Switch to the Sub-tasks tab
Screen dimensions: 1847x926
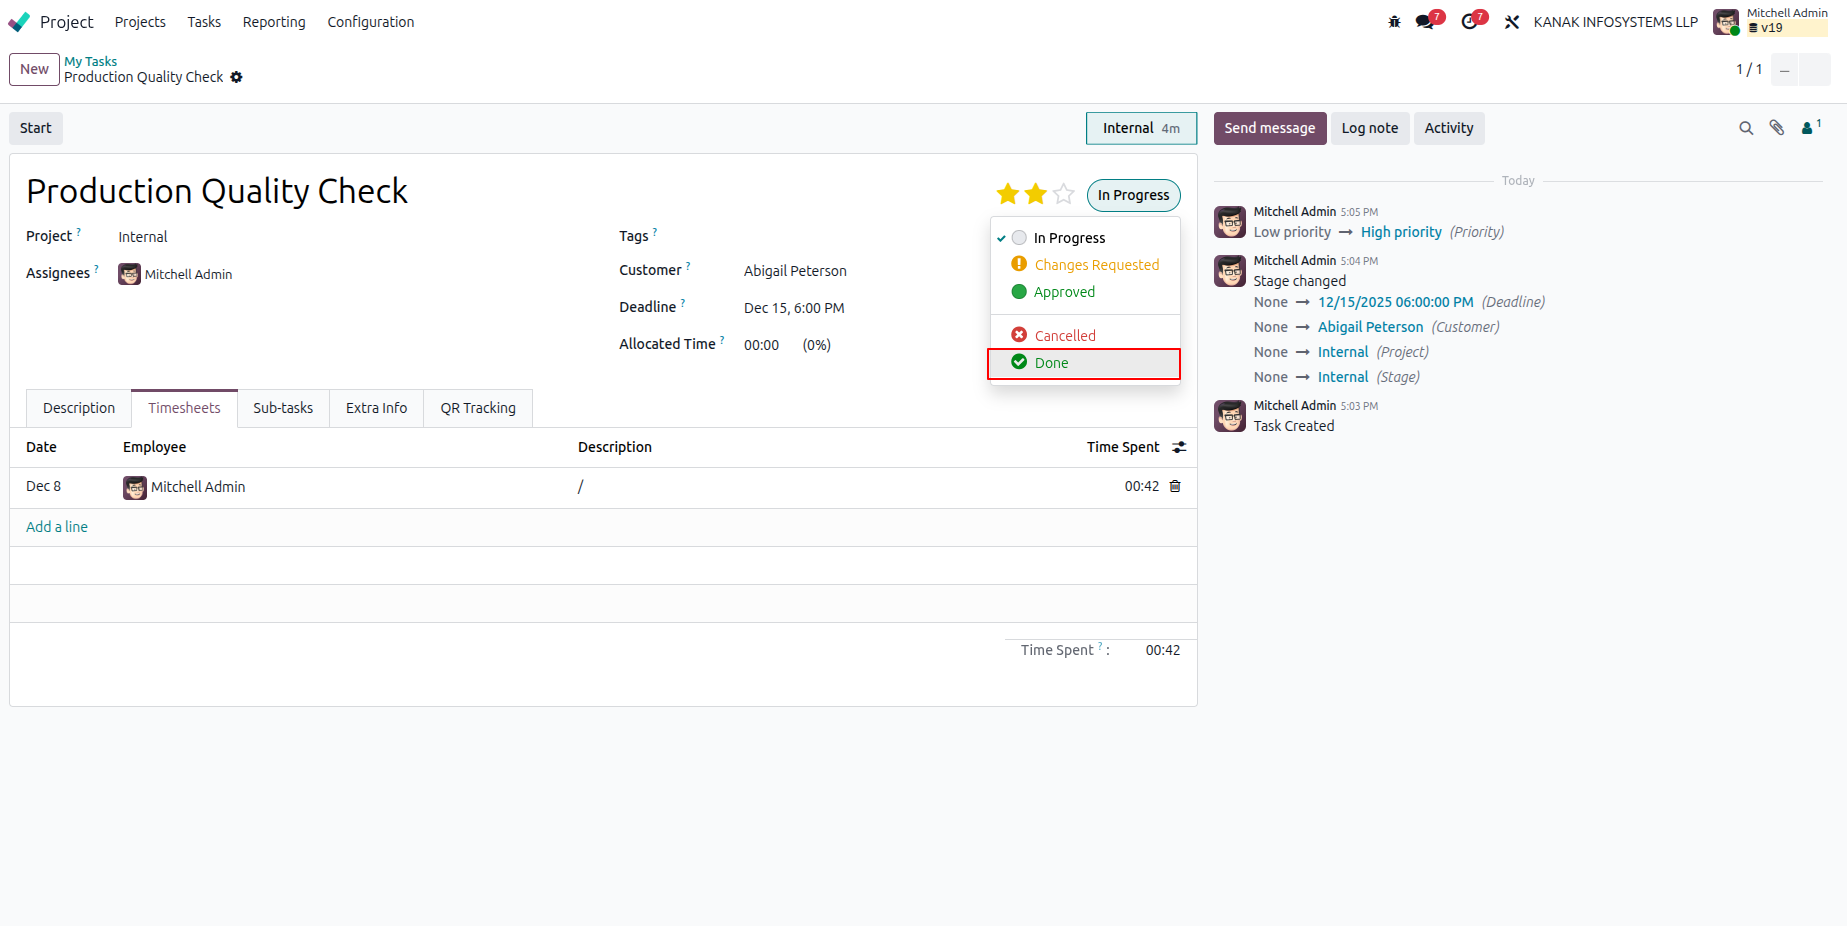click(x=283, y=408)
